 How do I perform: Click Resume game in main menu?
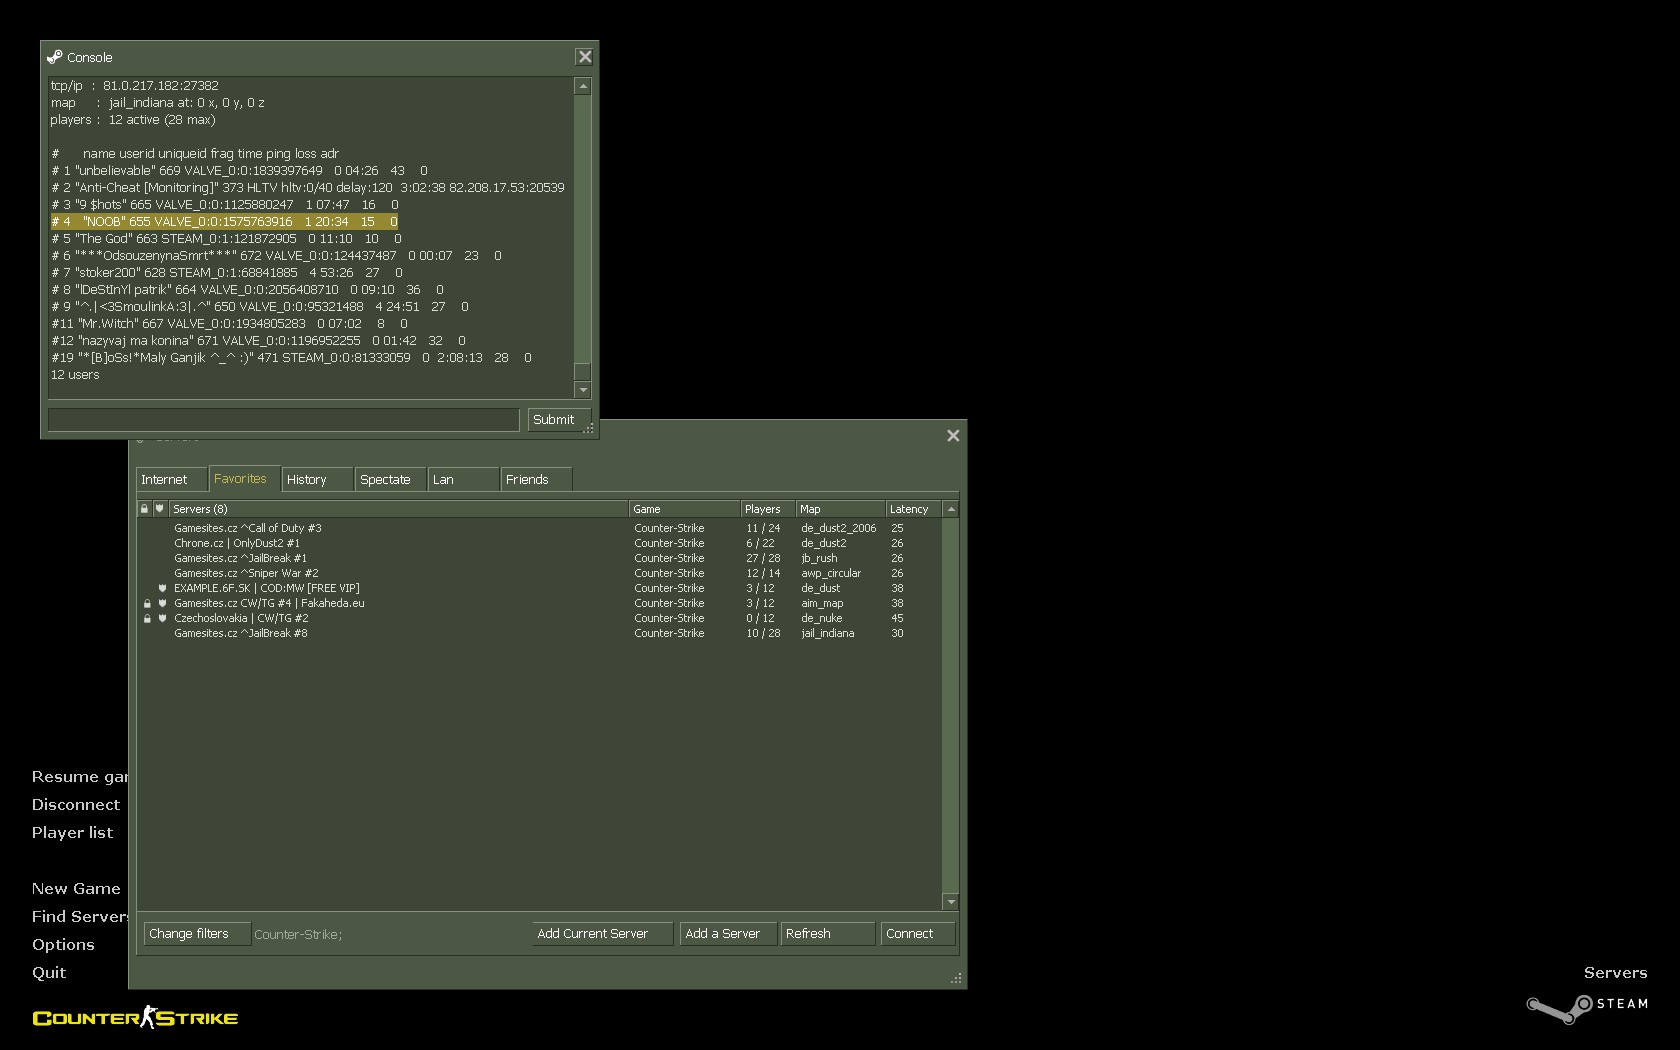pyautogui.click(x=80, y=777)
